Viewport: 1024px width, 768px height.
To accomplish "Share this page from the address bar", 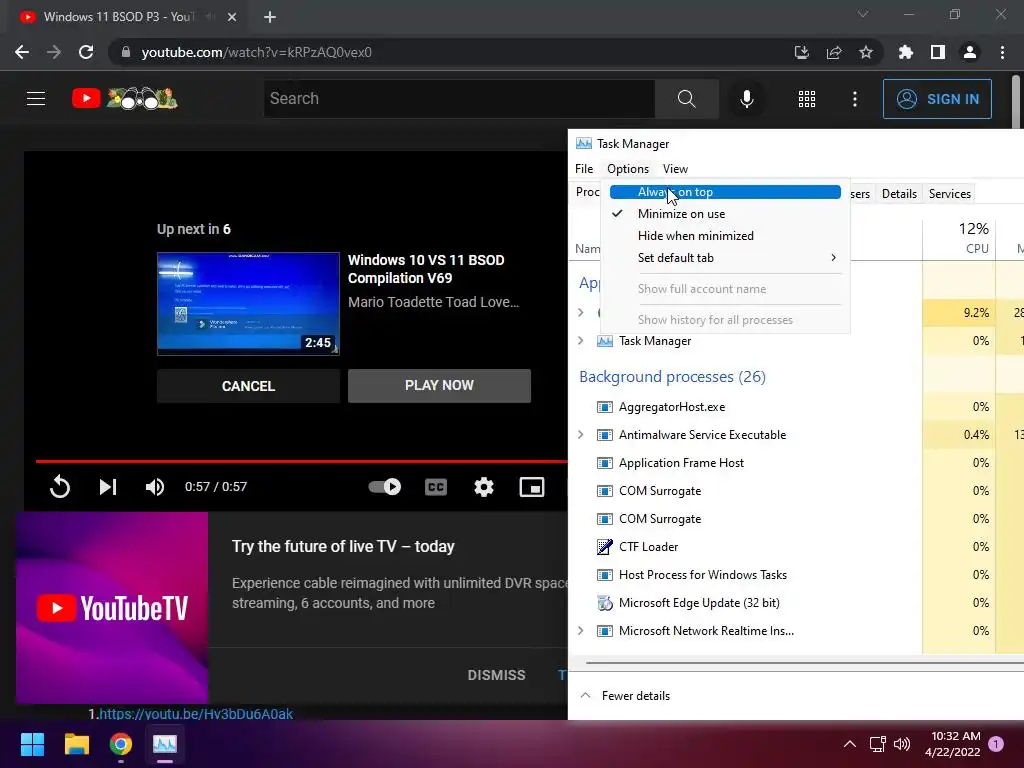I will pos(834,52).
